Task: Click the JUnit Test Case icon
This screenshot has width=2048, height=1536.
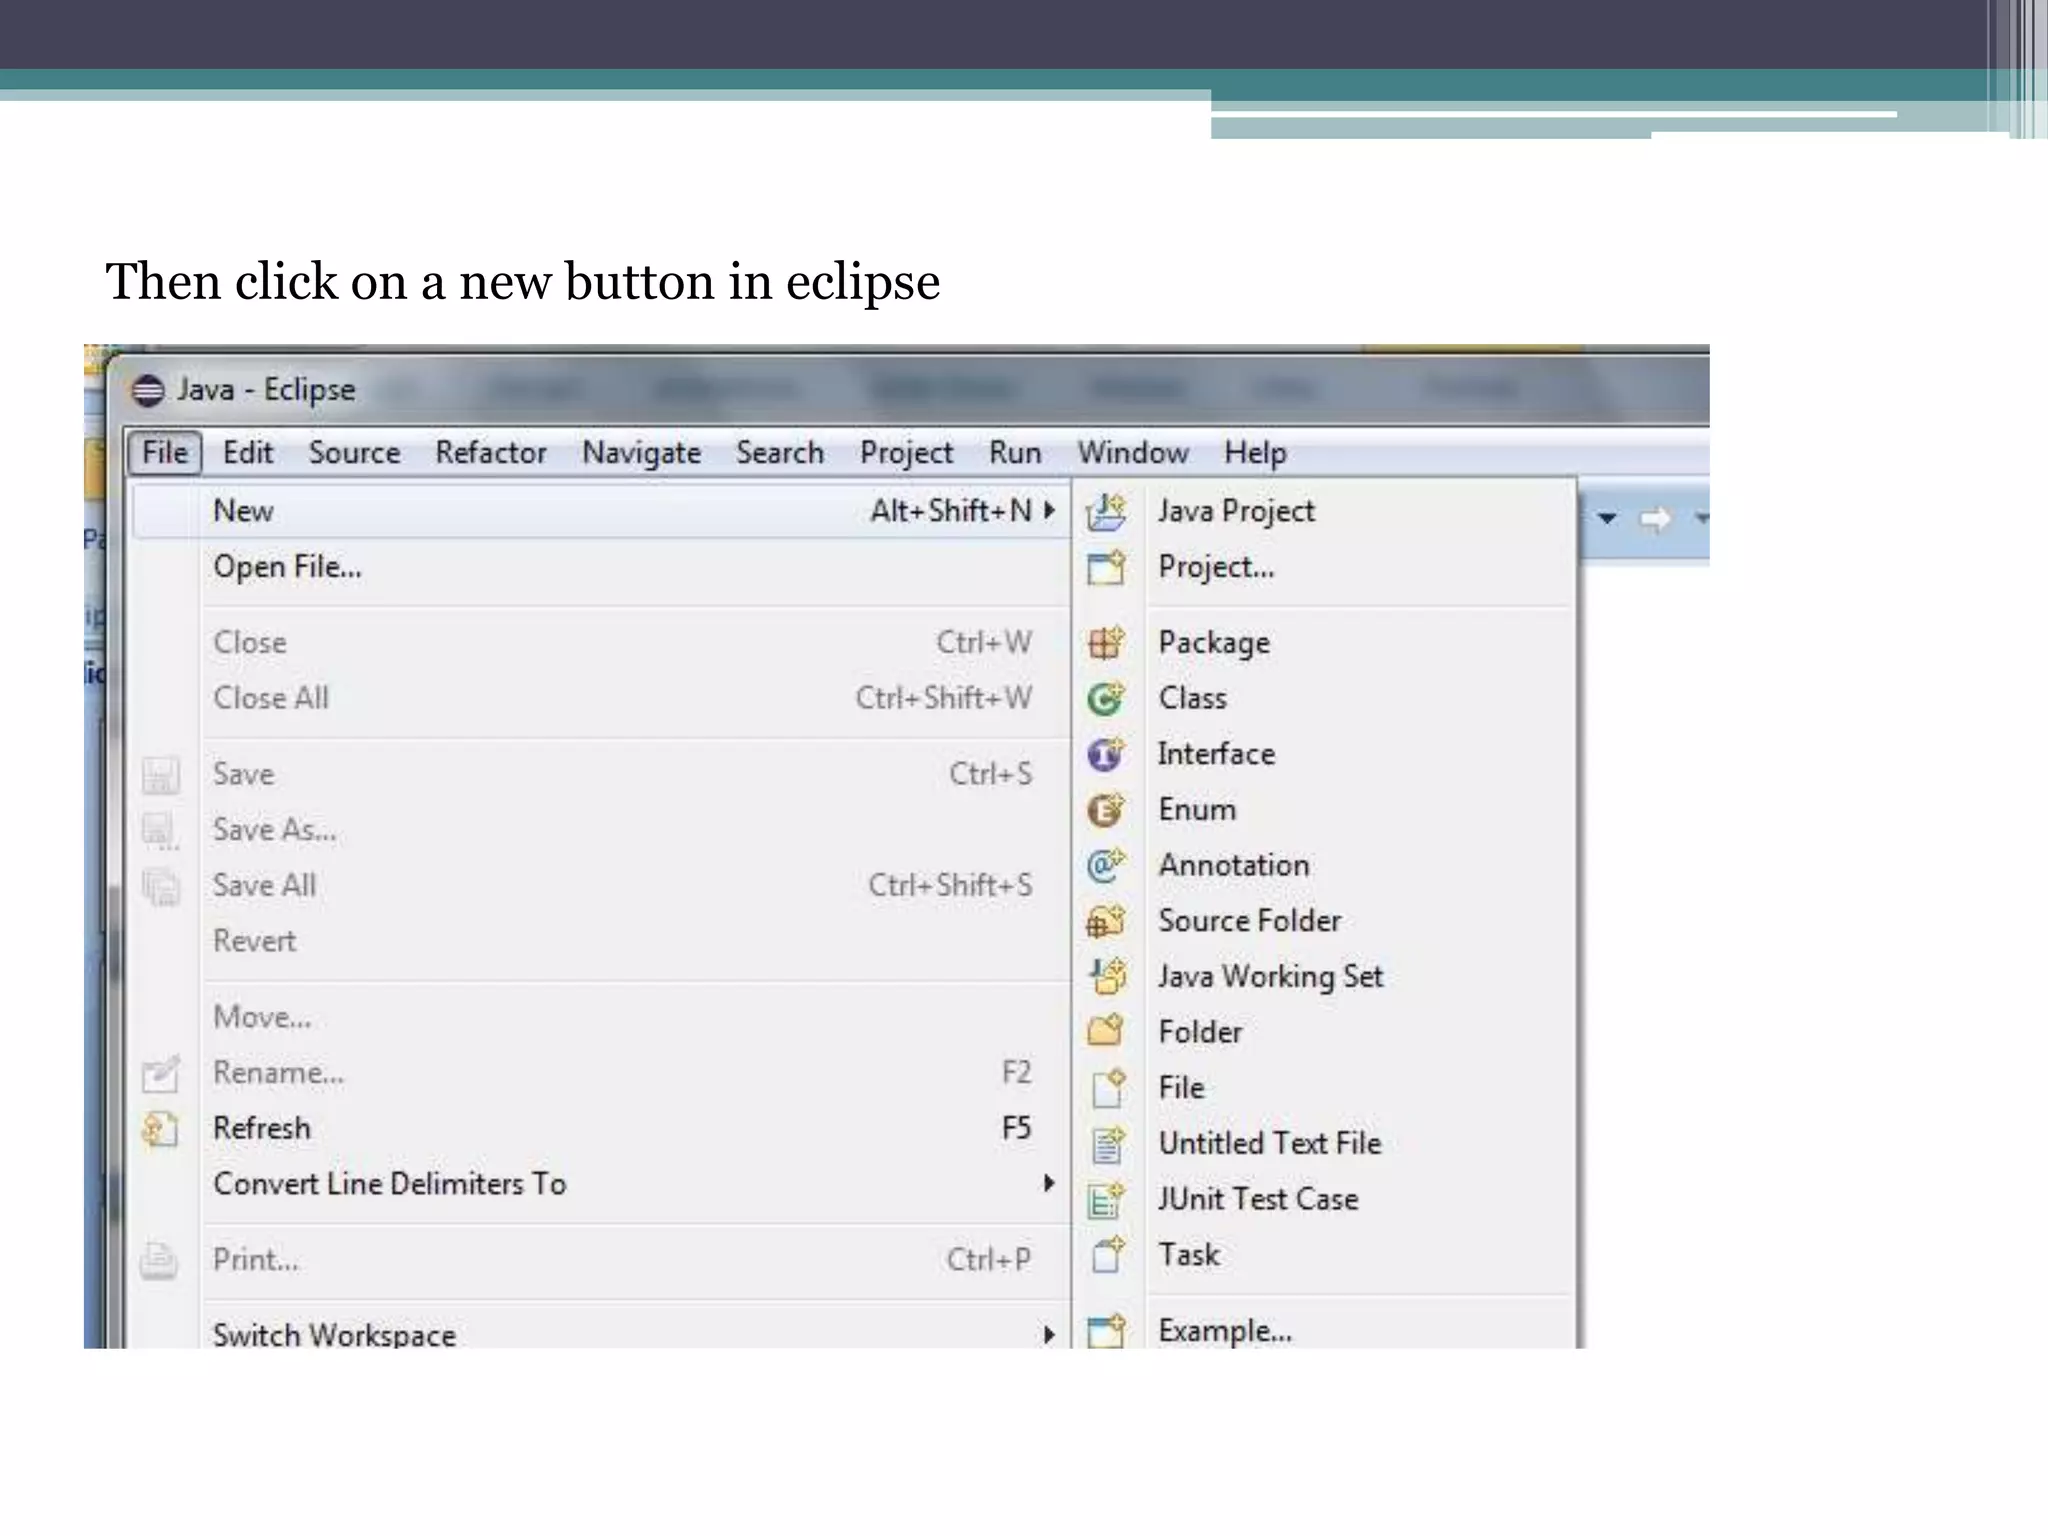Action: coord(1106,1199)
